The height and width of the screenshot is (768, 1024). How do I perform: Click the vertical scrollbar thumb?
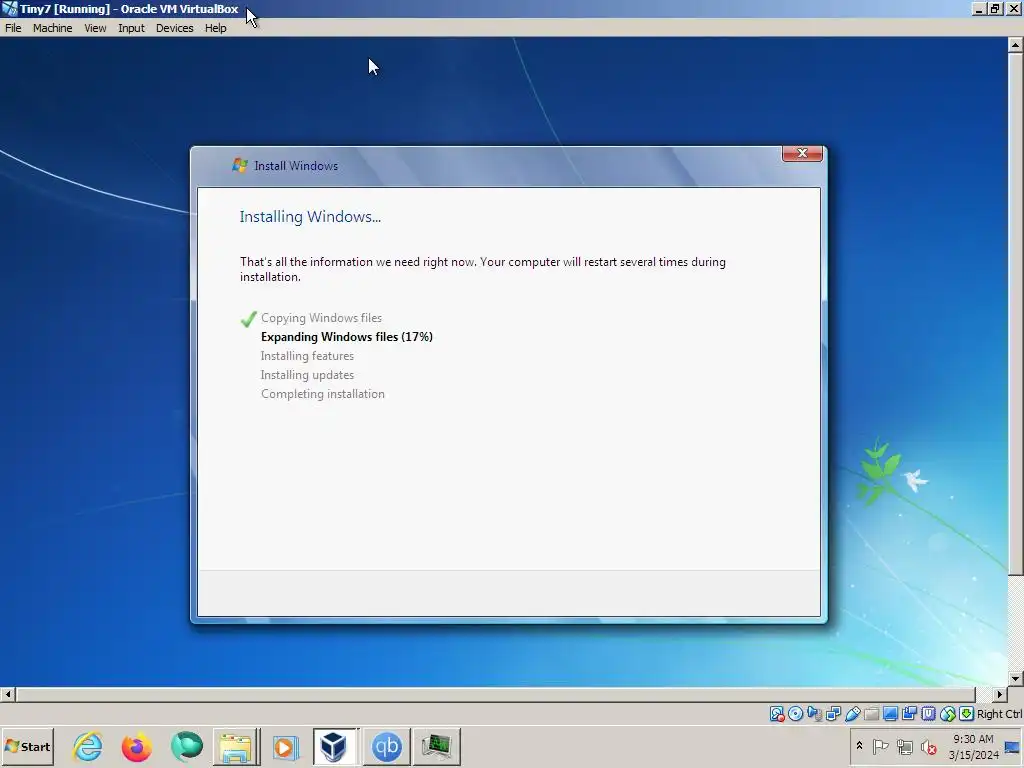(1015, 314)
